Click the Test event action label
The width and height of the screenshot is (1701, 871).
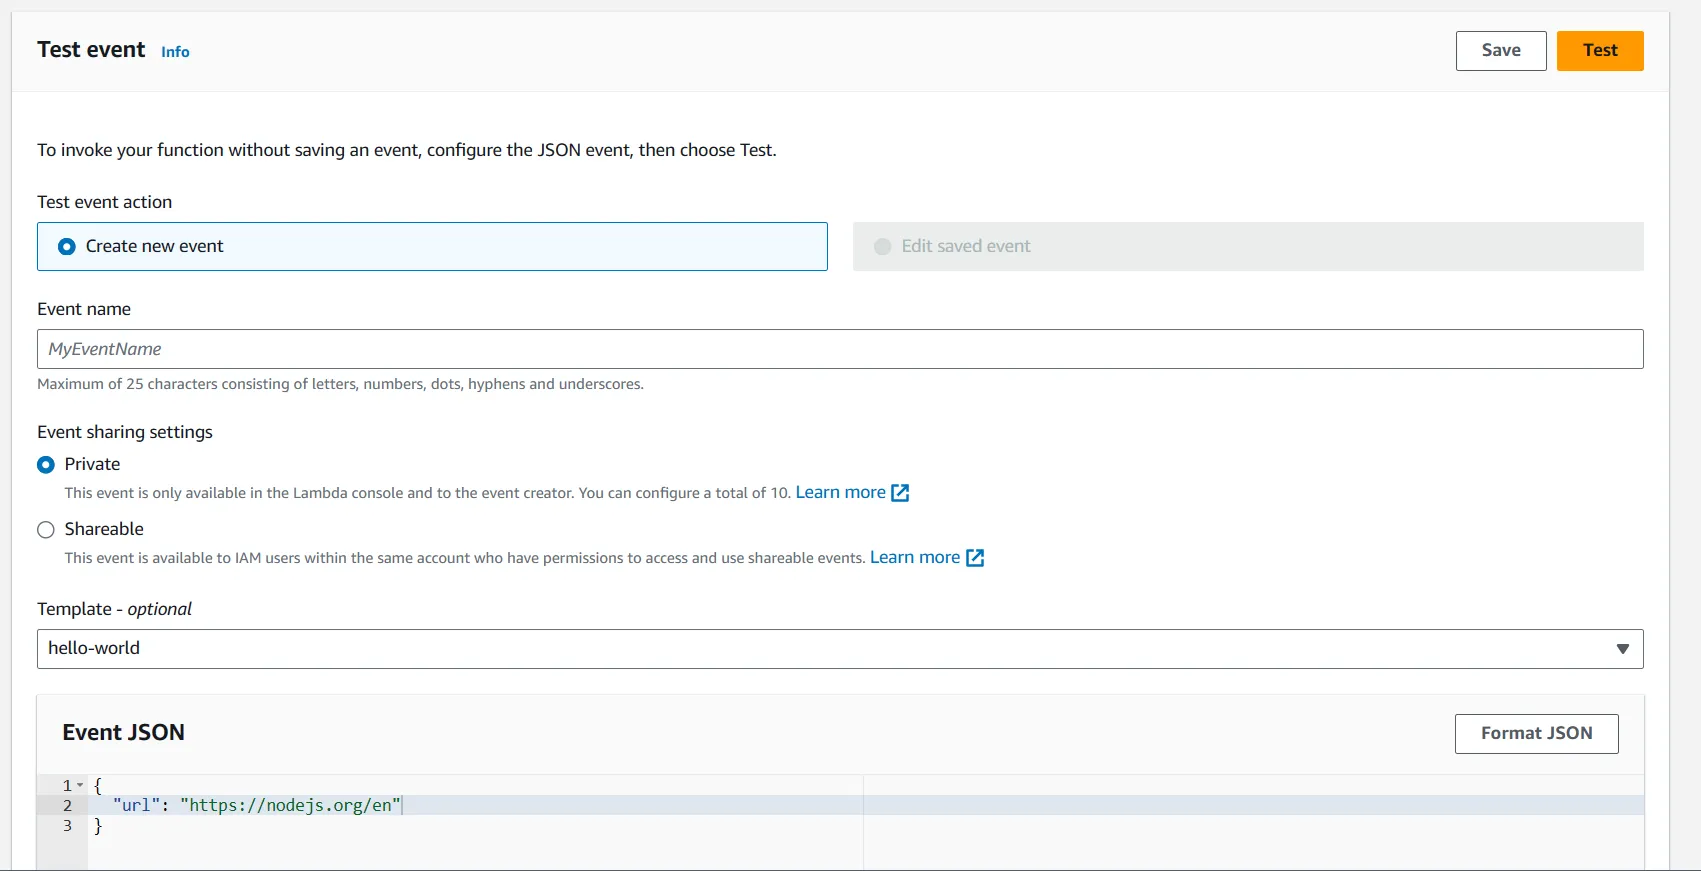(104, 202)
